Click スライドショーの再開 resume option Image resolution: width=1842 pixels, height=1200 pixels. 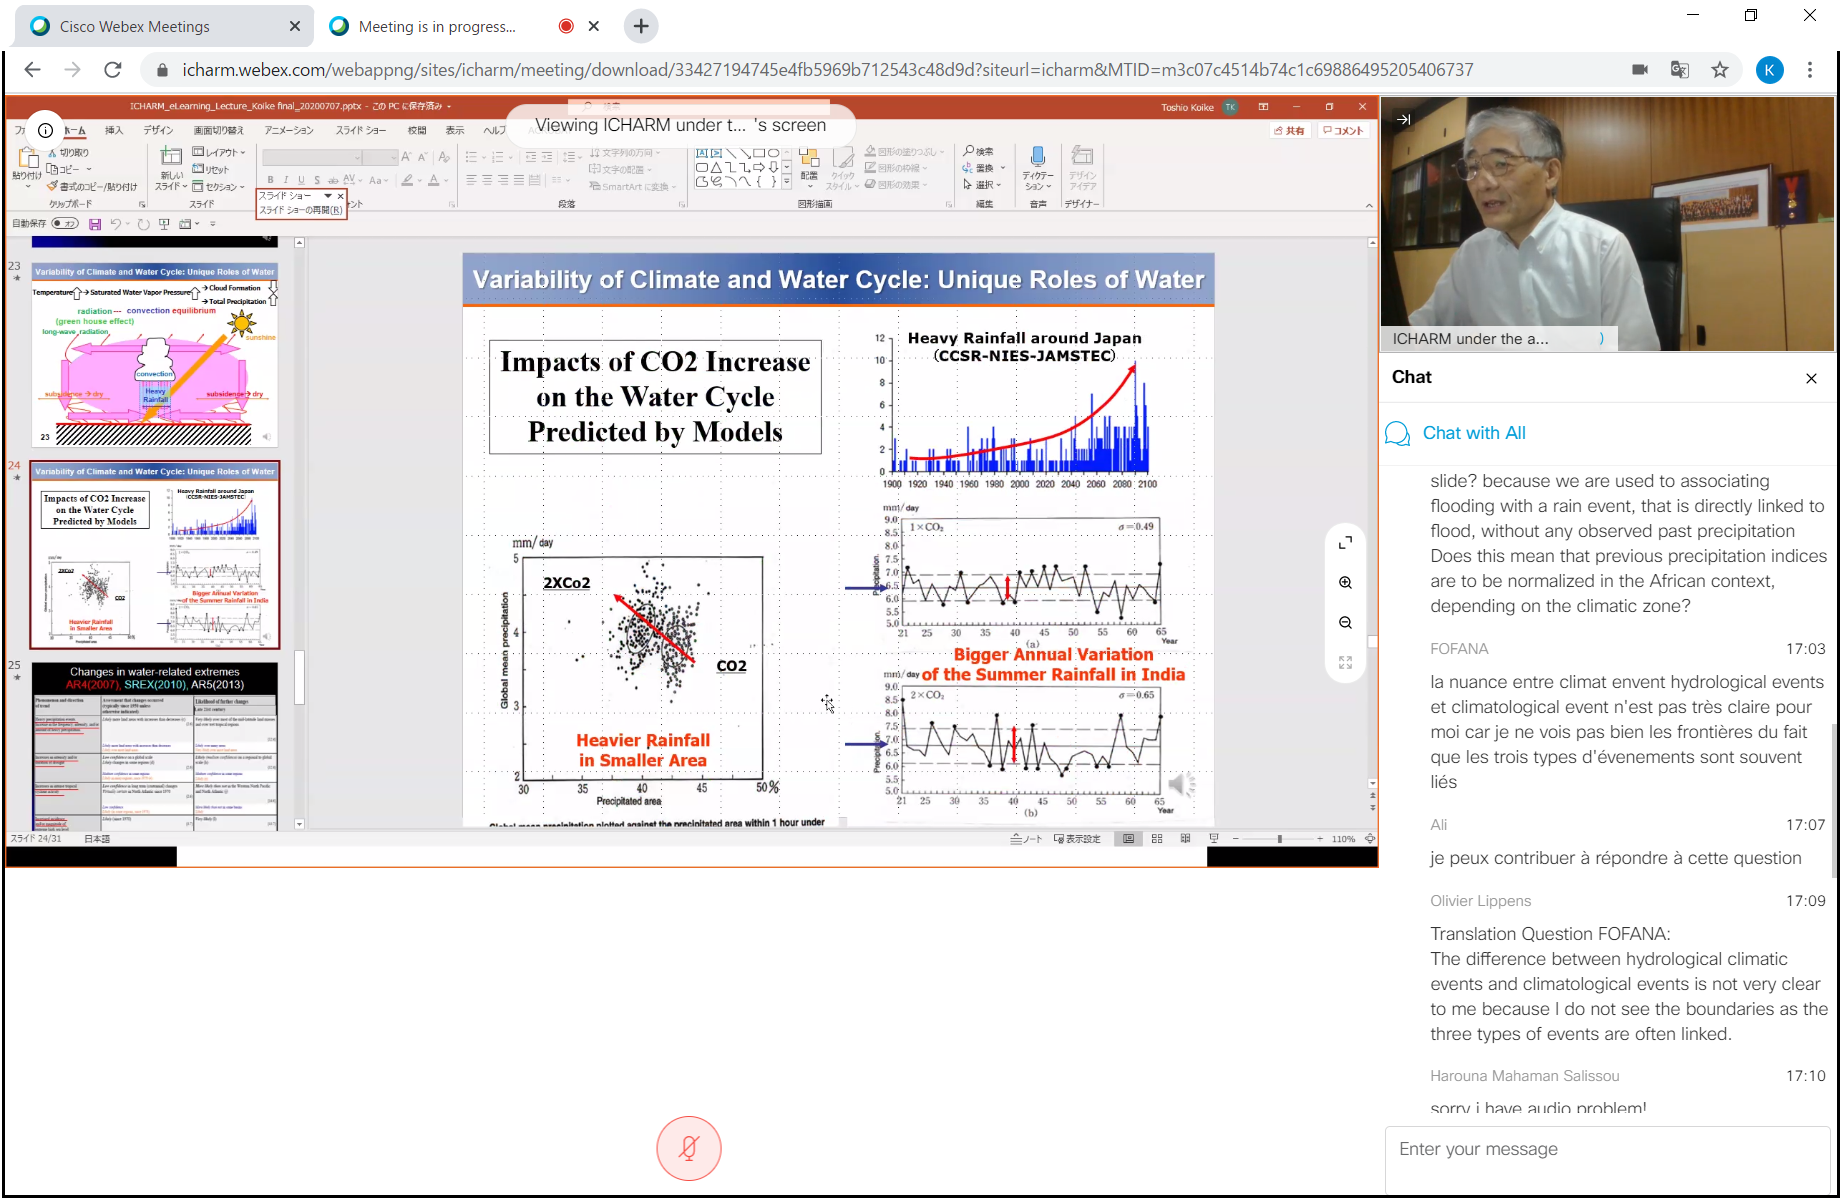[300, 210]
